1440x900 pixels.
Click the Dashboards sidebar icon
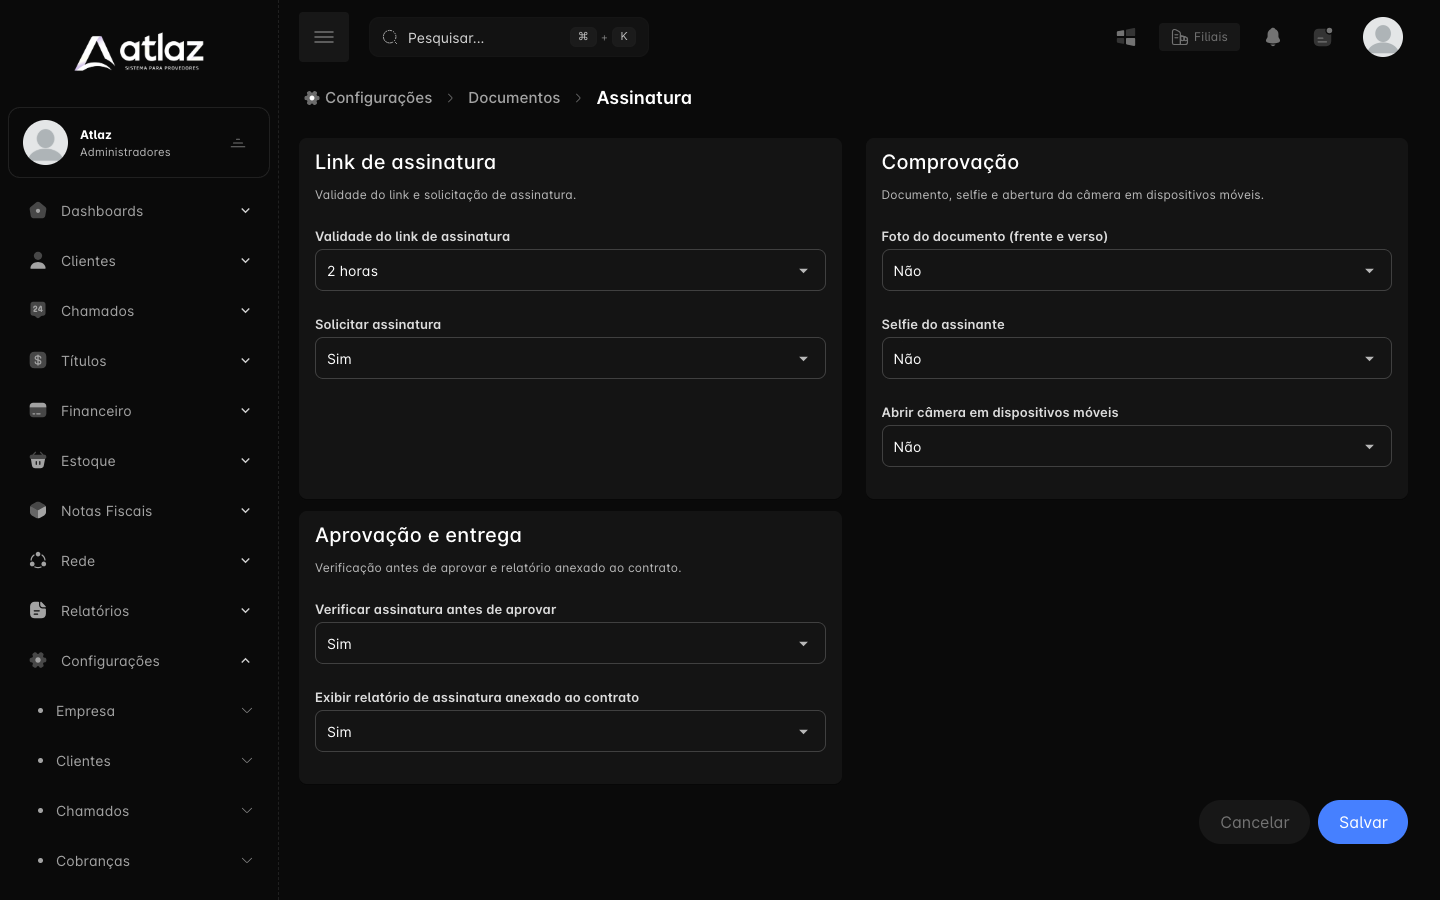pyautogui.click(x=38, y=210)
